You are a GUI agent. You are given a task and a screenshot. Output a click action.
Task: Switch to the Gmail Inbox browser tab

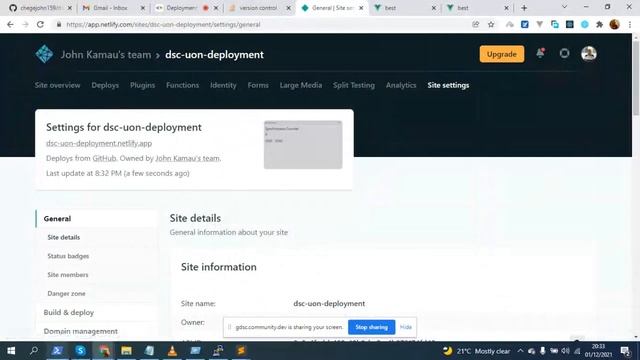coord(113,8)
